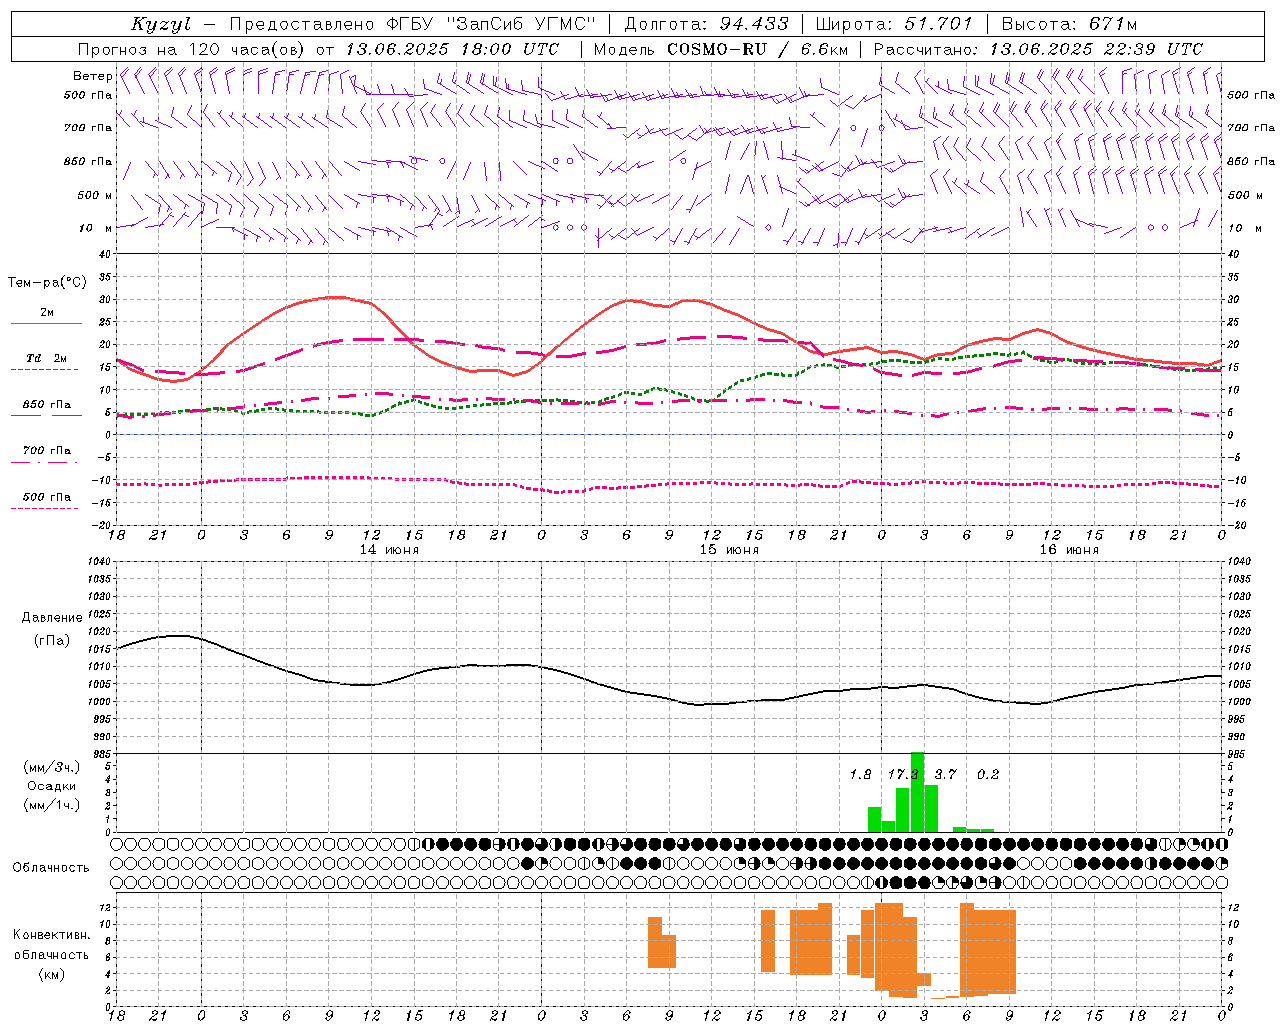Viewport: 1280px width, 1024px height.
Task: Click the forecast start "13.06.2025 18:00 UTC"
Action: pos(453,49)
